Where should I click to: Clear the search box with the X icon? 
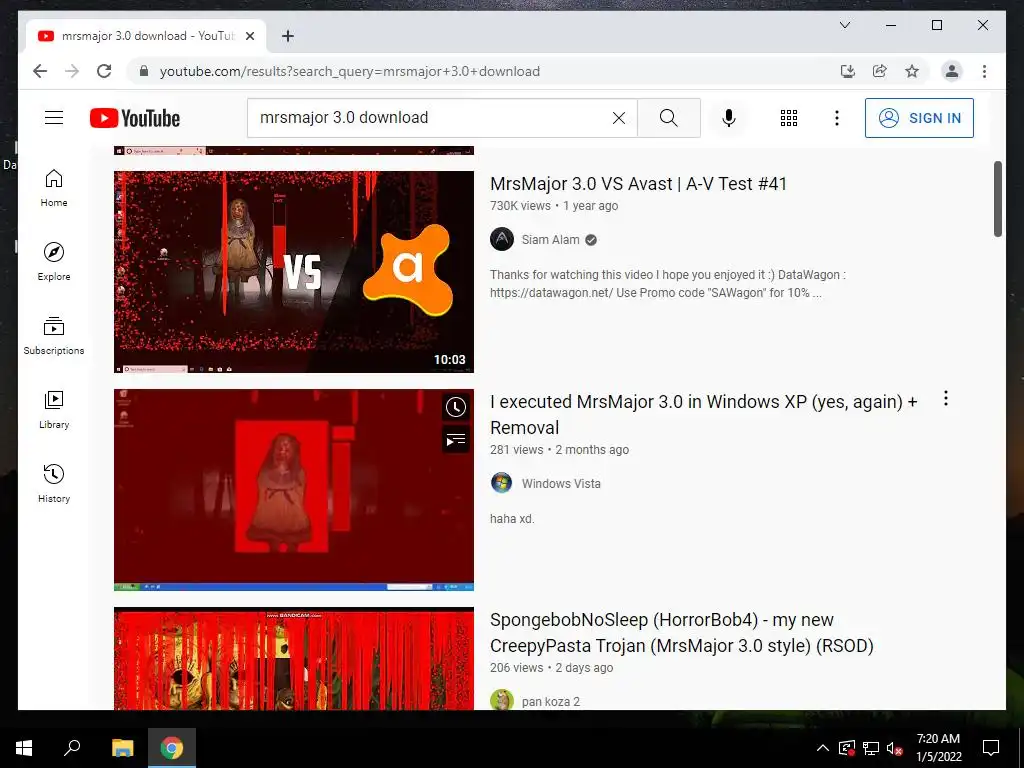(618, 118)
